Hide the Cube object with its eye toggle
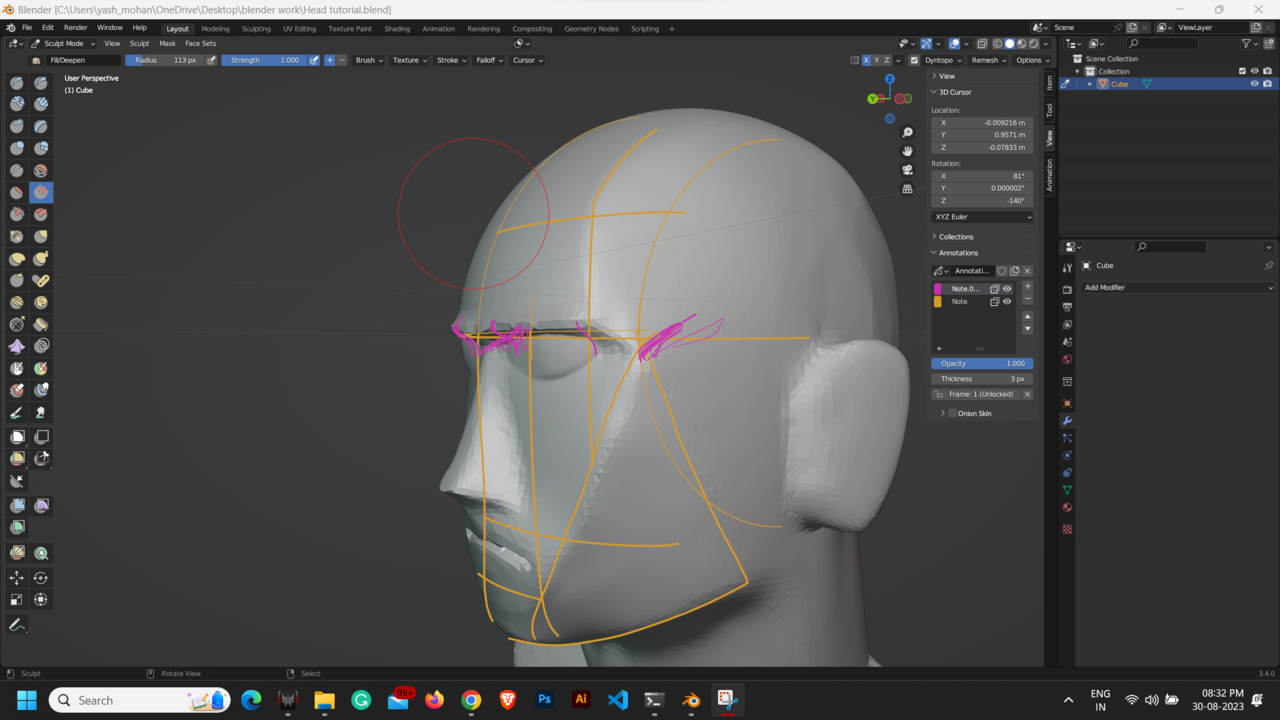Screen dimensions: 1280x720 tap(1253, 84)
